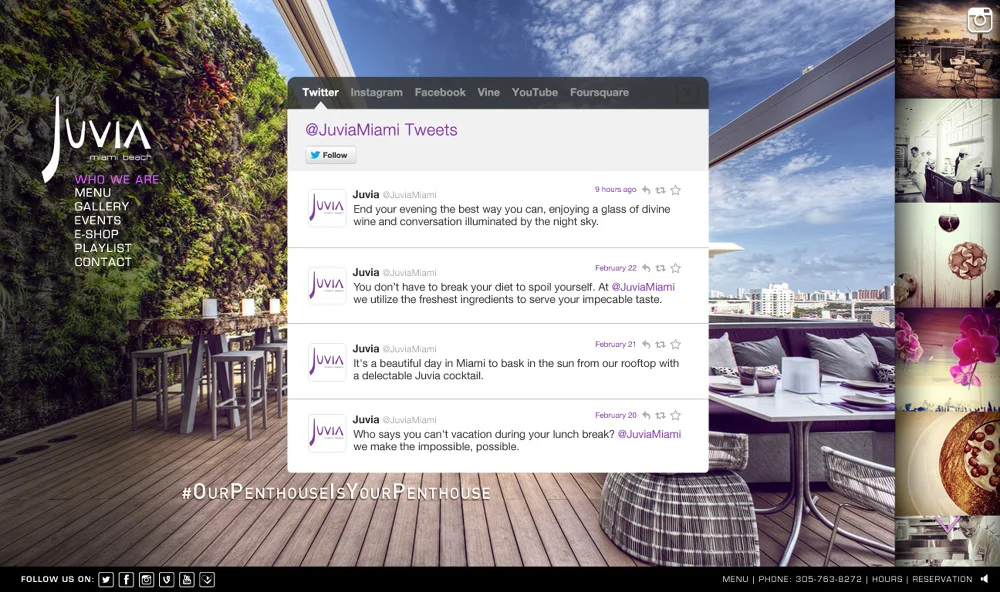Favorite the February 21 tweet
The width and height of the screenshot is (1000, 592).
point(675,344)
